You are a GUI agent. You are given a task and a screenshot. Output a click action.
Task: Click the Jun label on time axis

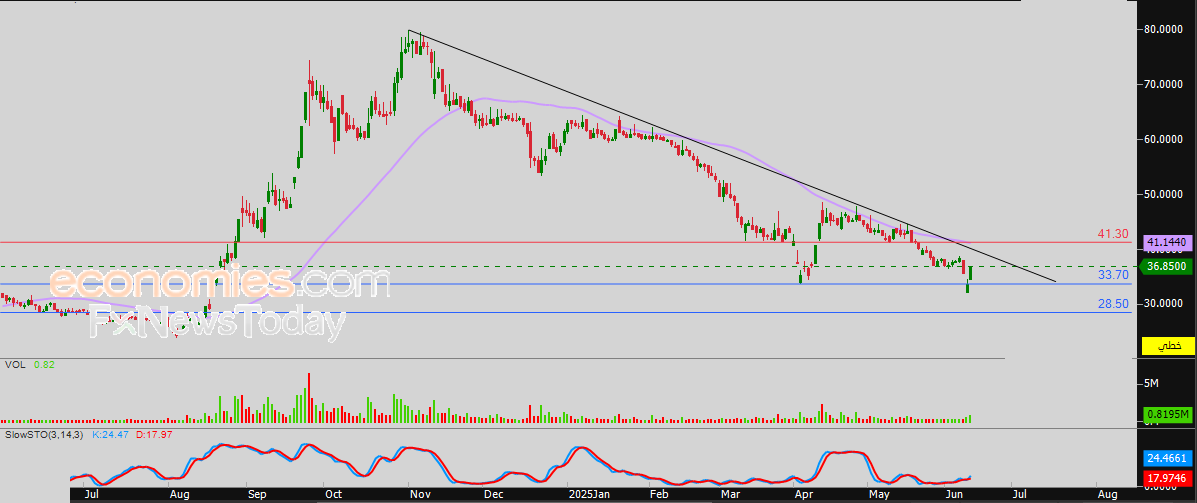coord(955,495)
